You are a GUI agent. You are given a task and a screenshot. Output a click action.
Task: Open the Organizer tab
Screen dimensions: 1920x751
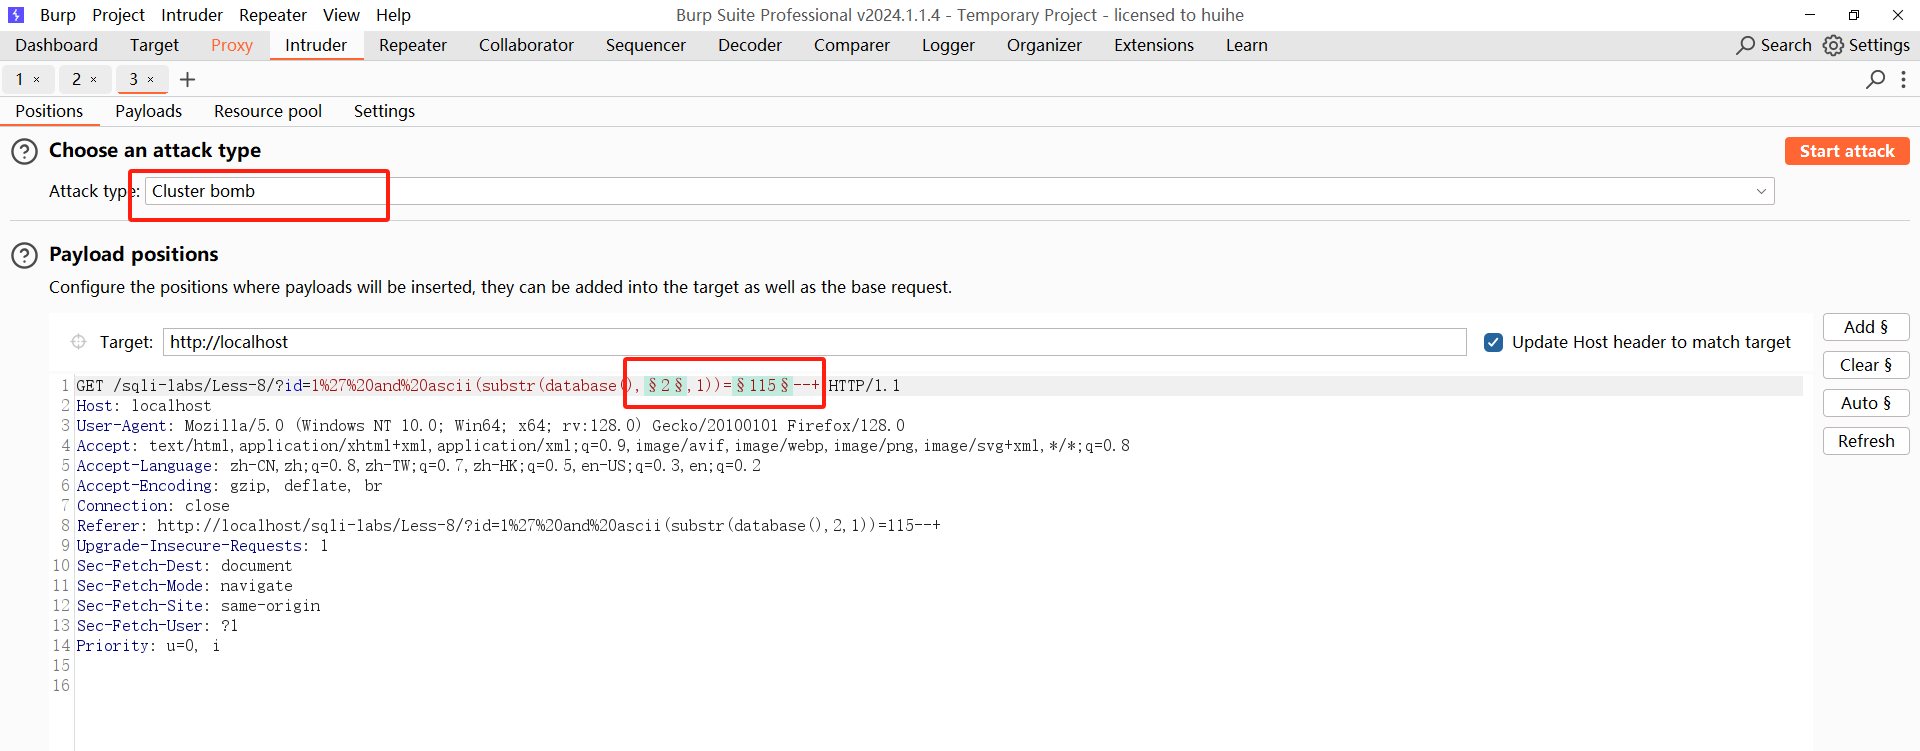pos(1044,45)
